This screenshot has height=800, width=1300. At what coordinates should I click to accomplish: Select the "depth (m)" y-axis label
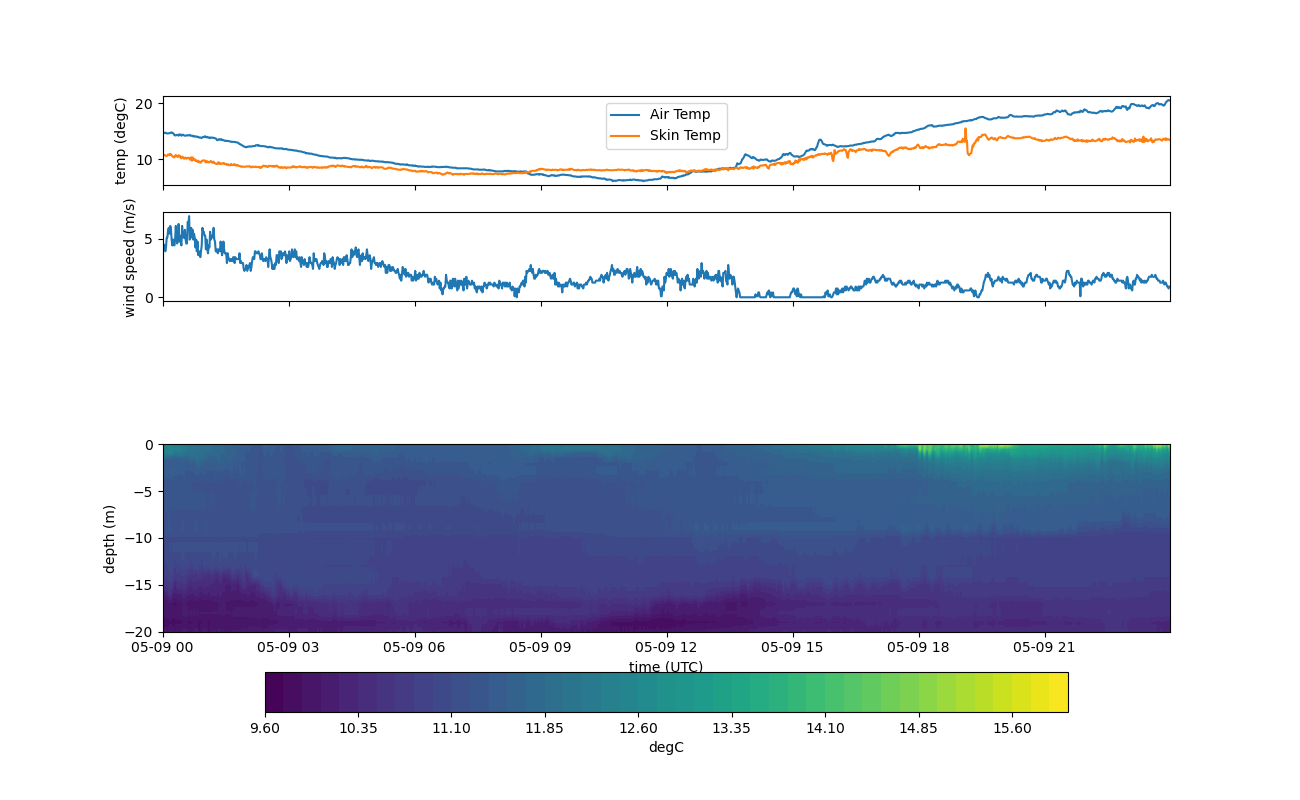[110, 538]
